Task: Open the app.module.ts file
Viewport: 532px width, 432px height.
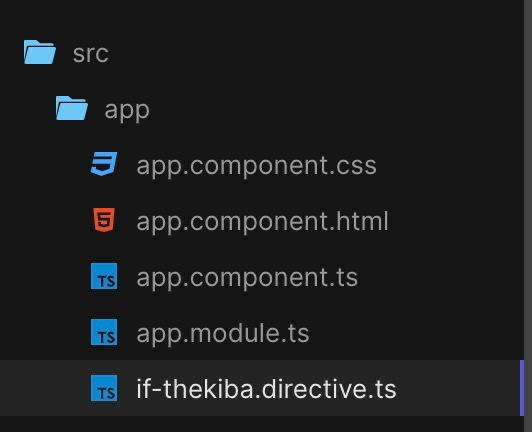Action: [x=223, y=333]
